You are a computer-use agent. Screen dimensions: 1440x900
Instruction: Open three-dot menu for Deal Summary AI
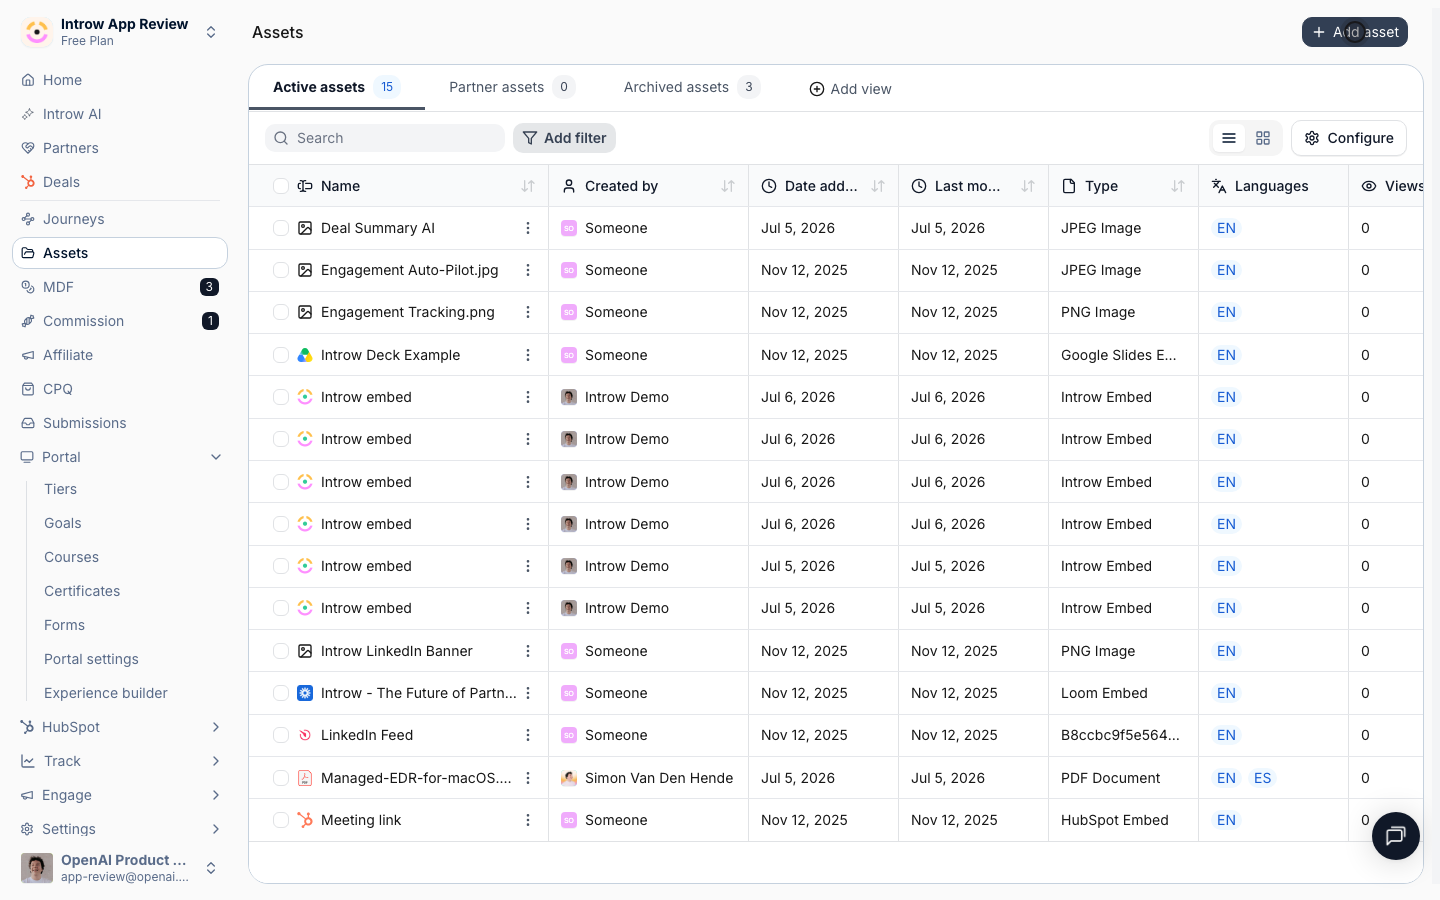tap(528, 228)
